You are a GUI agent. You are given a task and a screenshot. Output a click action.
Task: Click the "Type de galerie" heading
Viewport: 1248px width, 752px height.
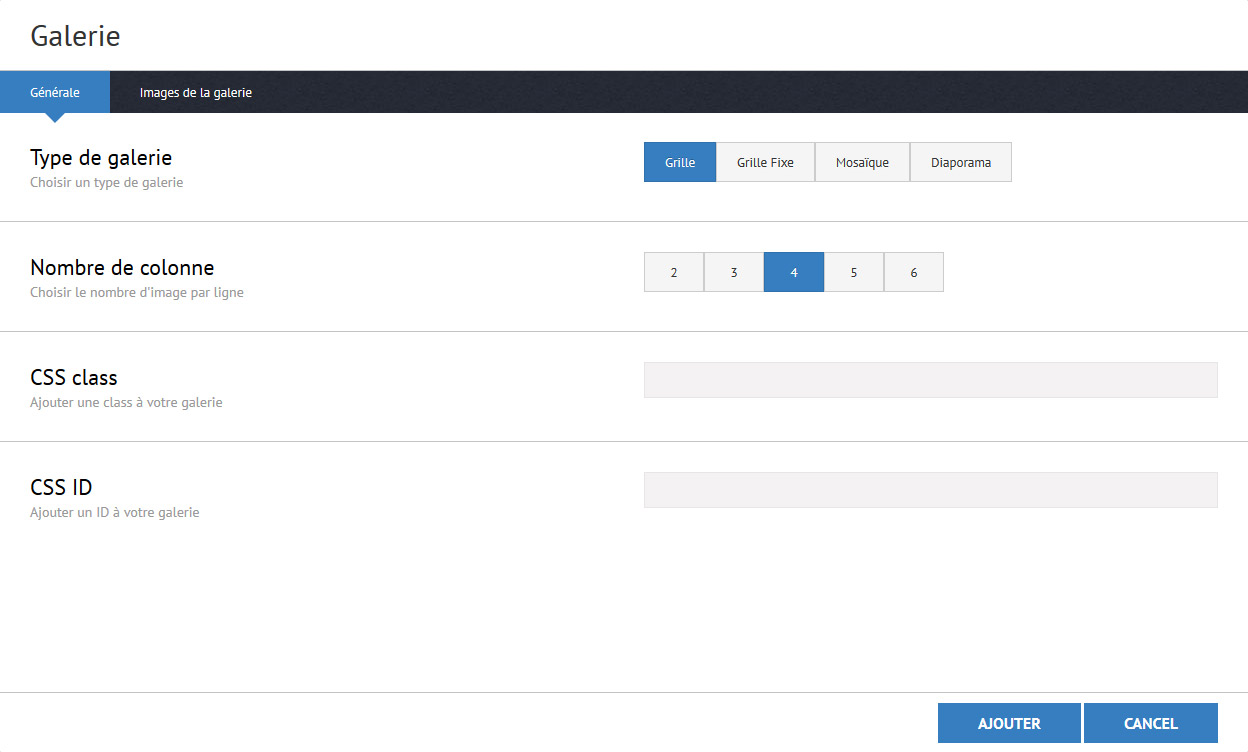101,158
